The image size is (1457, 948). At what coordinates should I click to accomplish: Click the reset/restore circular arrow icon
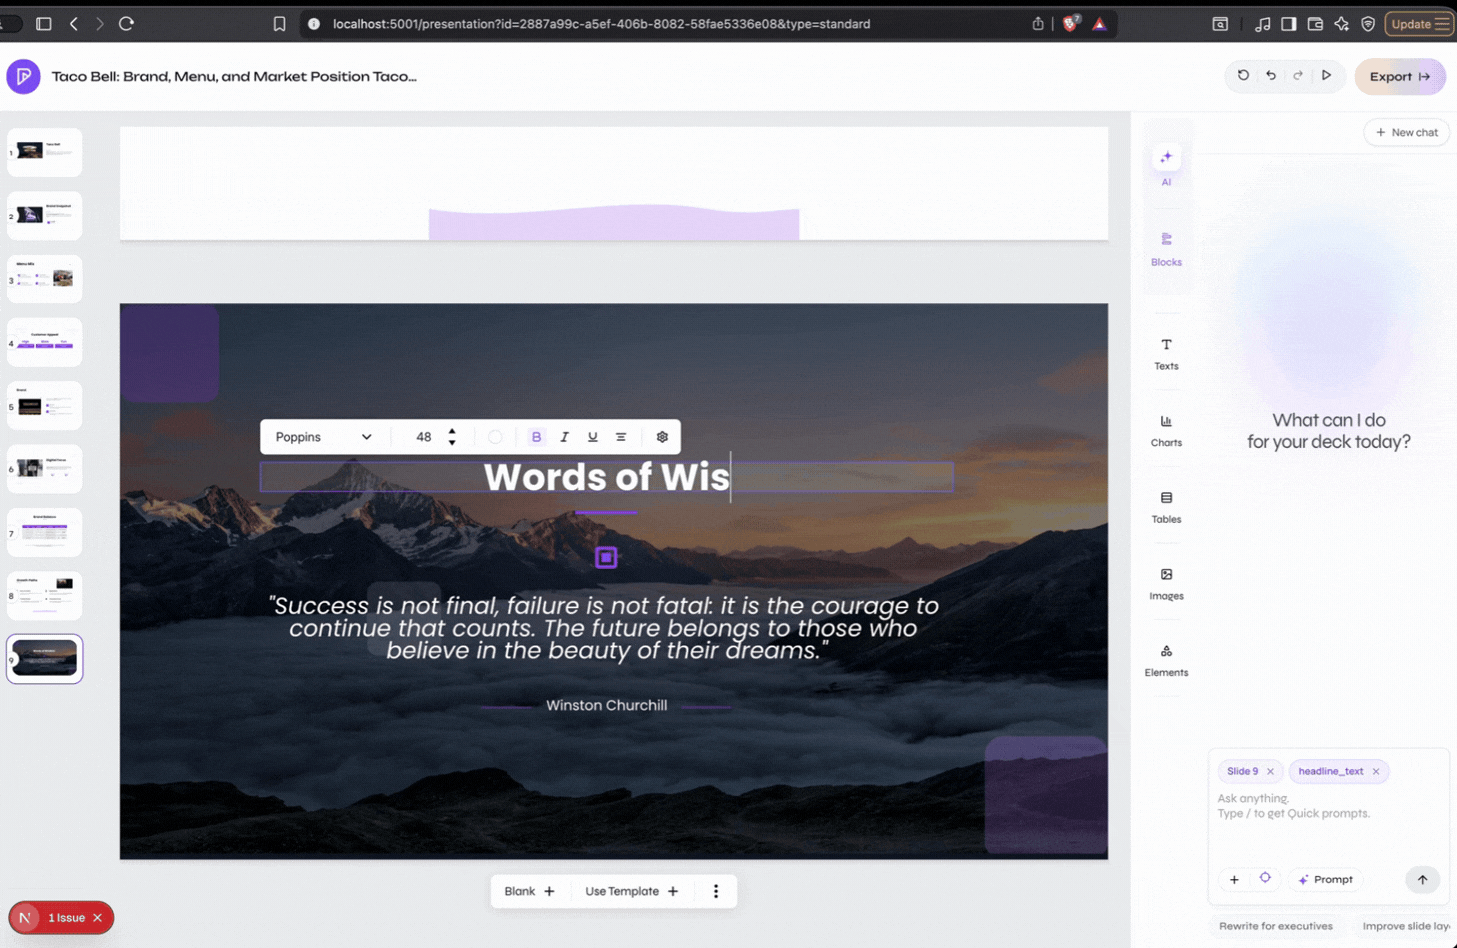tap(1243, 76)
